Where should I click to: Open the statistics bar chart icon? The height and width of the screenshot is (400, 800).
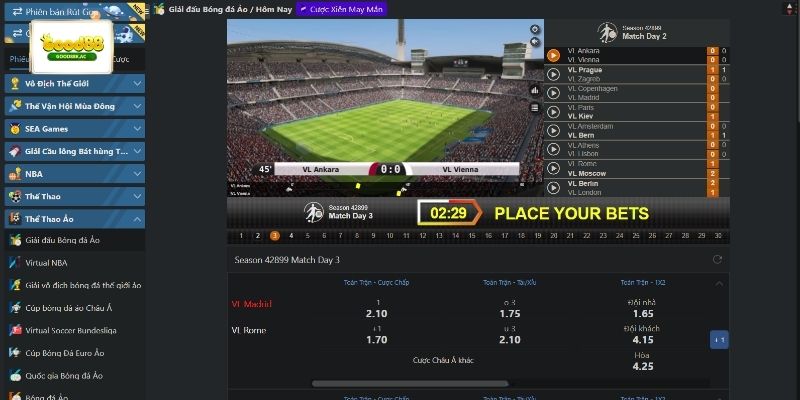[x=535, y=90]
